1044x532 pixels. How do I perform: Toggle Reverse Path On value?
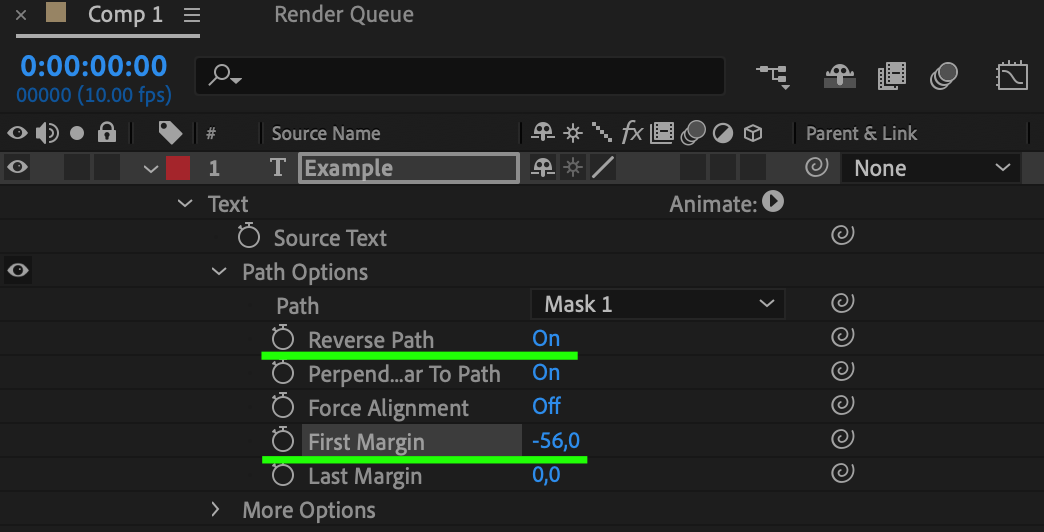click(x=546, y=339)
